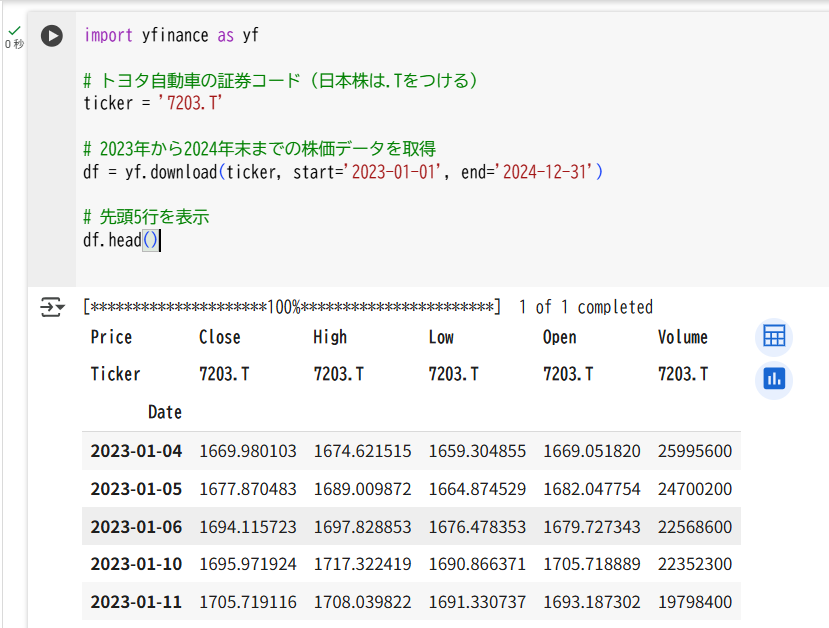This screenshot has width=829, height=628.
Task: Click the 2023-01-11 date row label
Action: [136, 602]
